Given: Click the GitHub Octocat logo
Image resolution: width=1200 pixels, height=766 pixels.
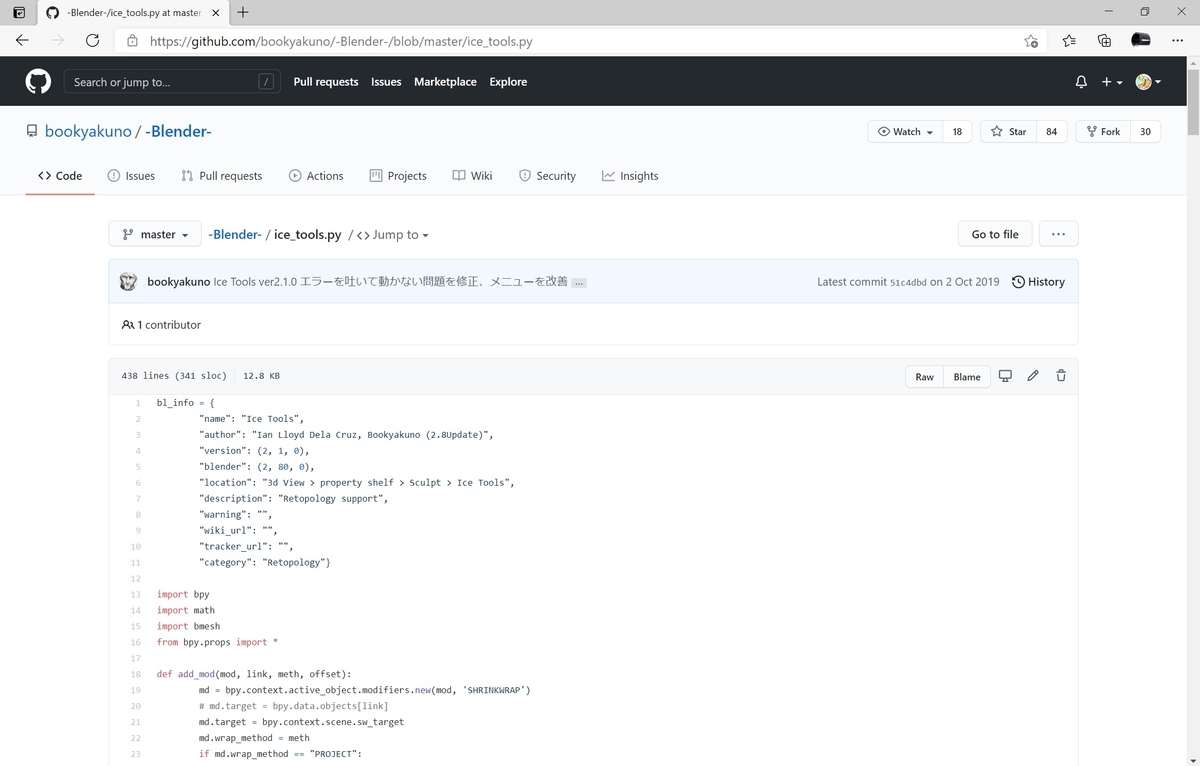Looking at the screenshot, I should coord(38,82).
